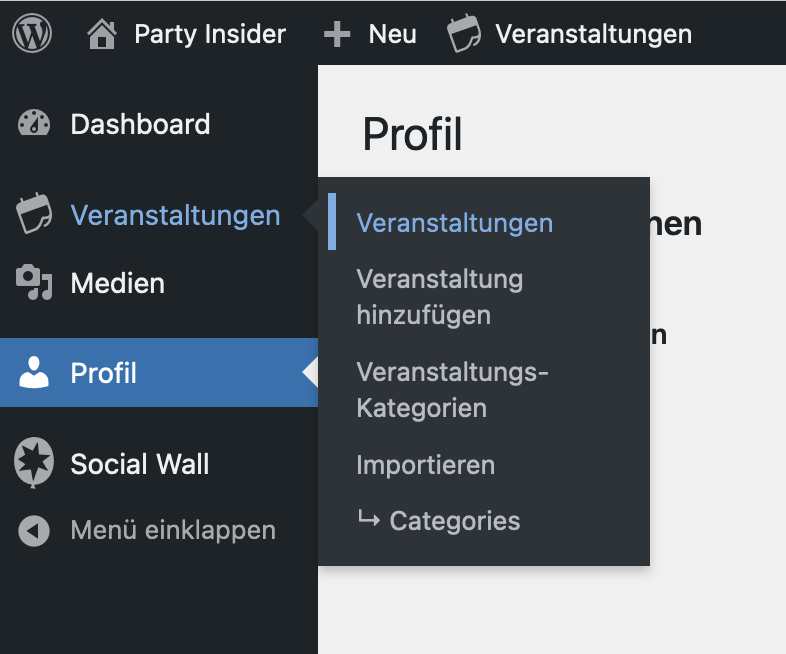Image resolution: width=786 pixels, height=654 pixels.
Task: Open the Neu dropdown in admin bar
Action: tap(392, 35)
